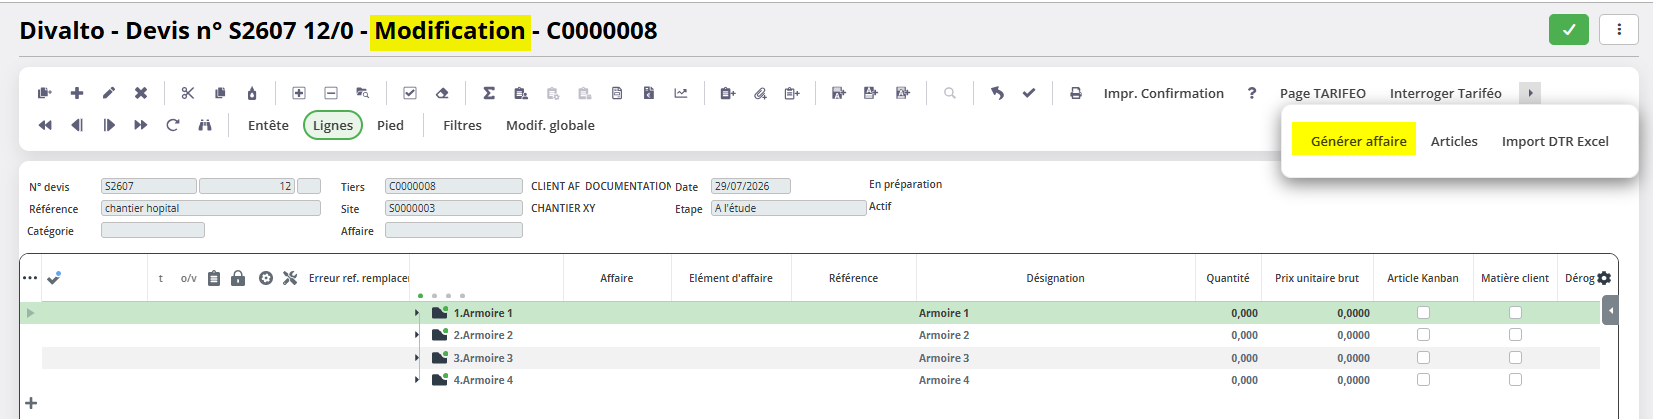Expand the 1.Armoire 1 tree row
This screenshot has height=419, width=1653.
pos(417,313)
